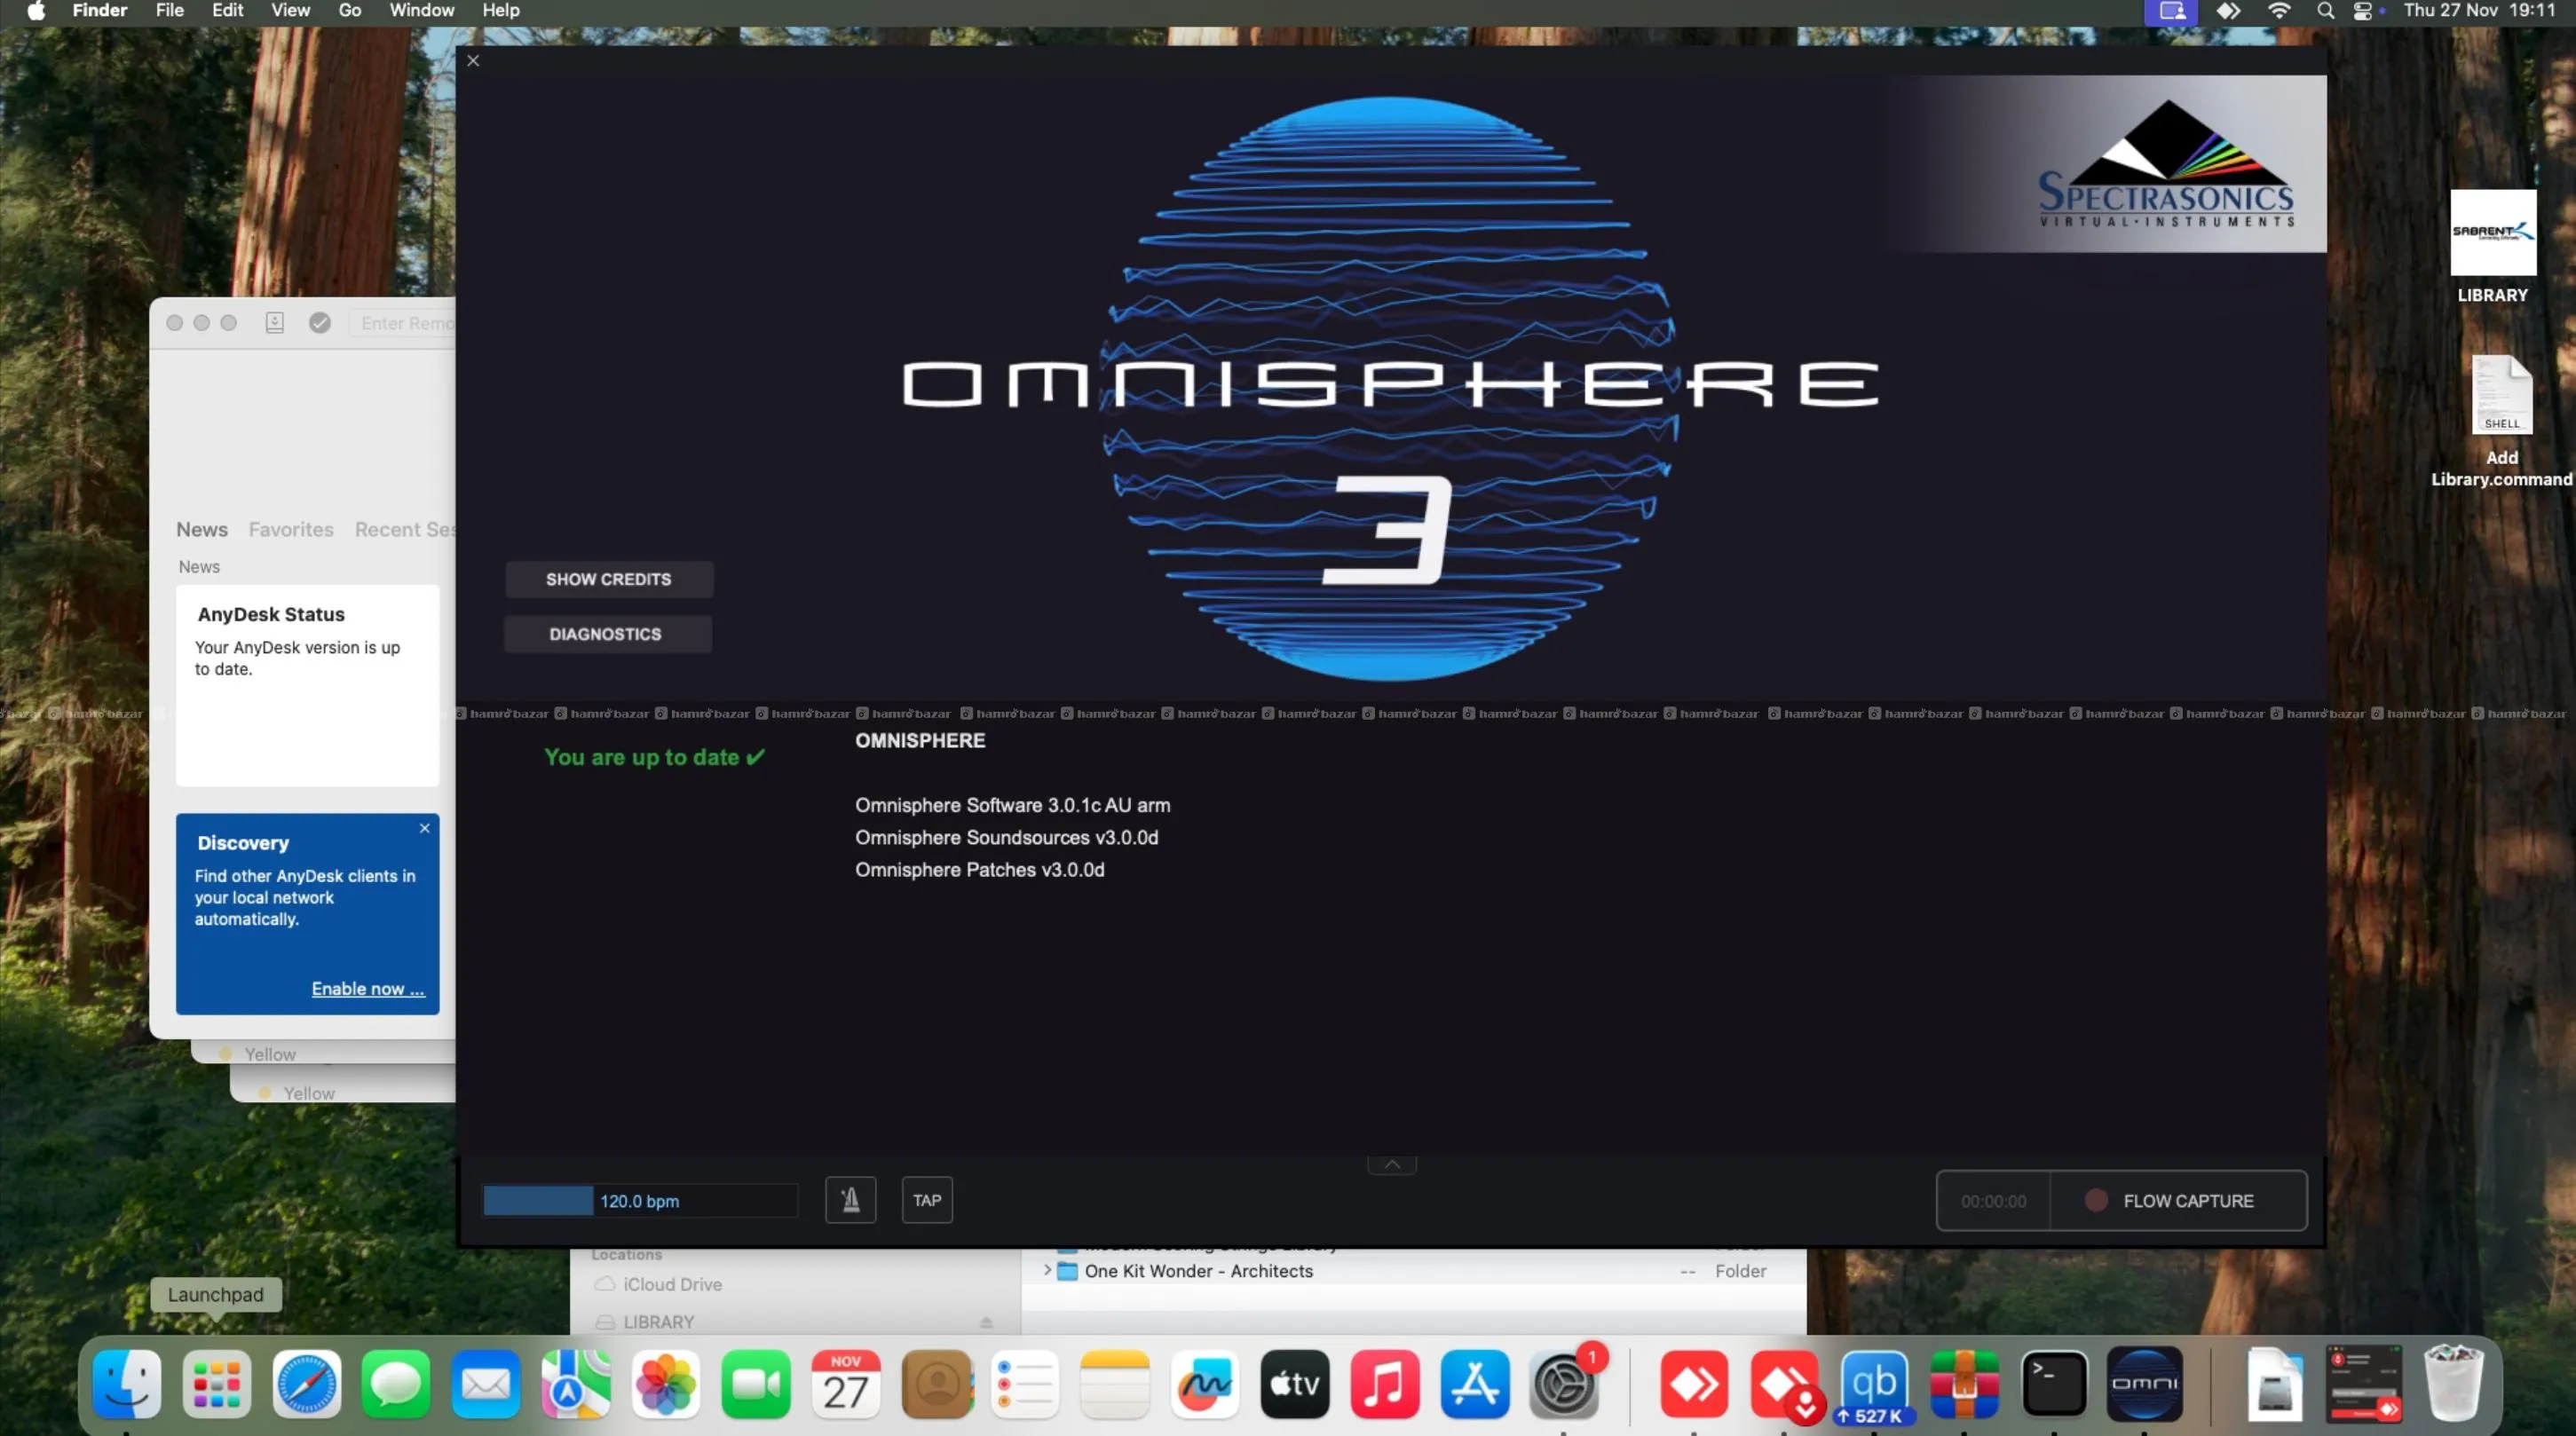The height and width of the screenshot is (1436, 2576).
Task: Open Music from the Dock
Action: [1385, 1384]
